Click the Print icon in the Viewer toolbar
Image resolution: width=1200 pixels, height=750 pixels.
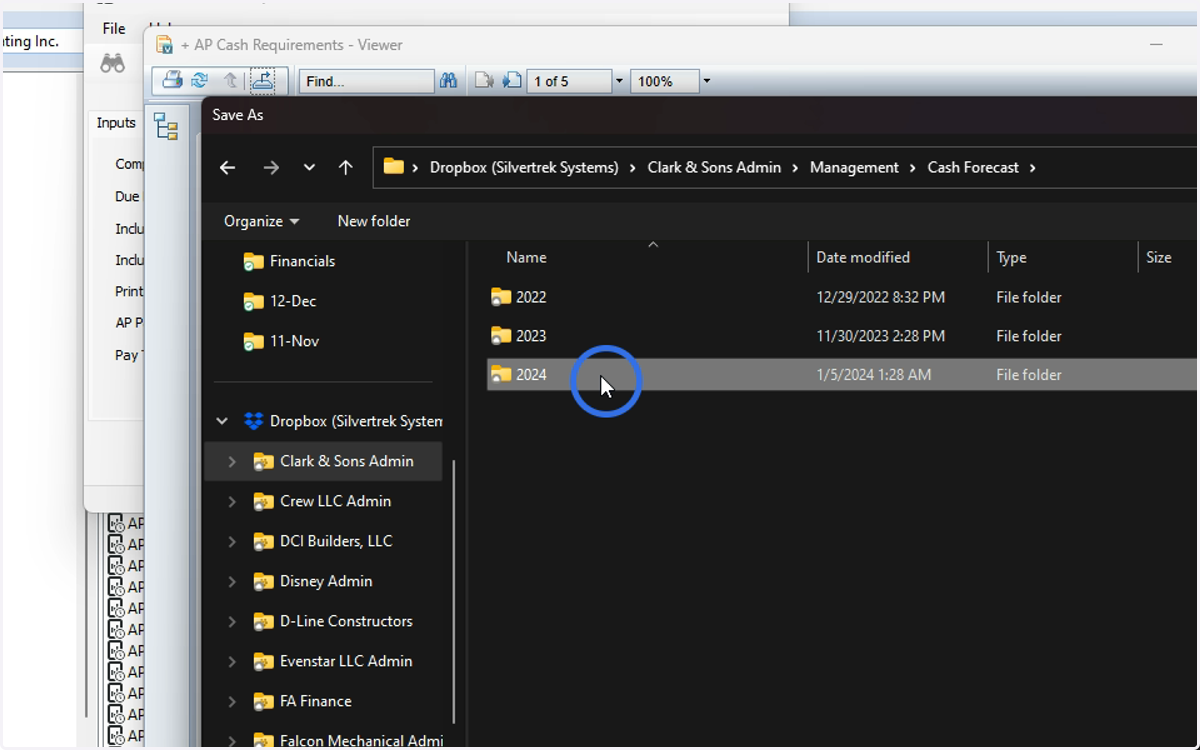pyautogui.click(x=172, y=81)
